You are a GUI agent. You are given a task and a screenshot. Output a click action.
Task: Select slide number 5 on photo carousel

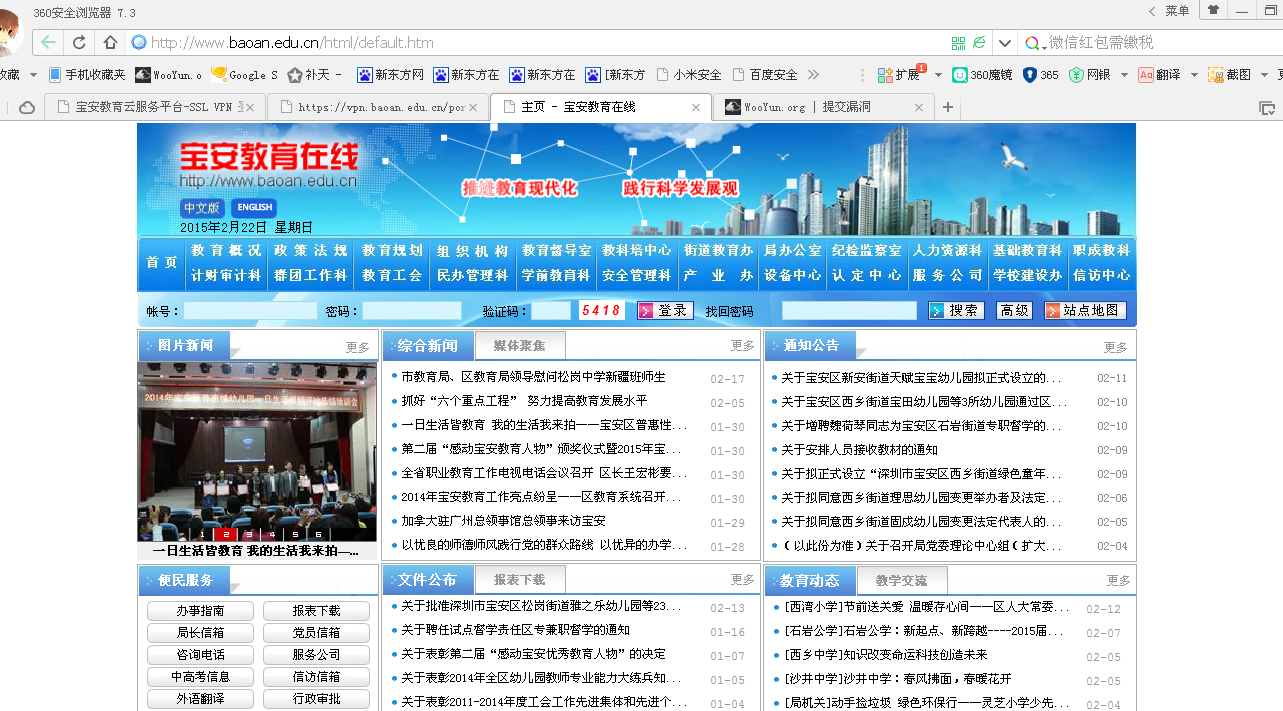pyautogui.click(x=296, y=534)
